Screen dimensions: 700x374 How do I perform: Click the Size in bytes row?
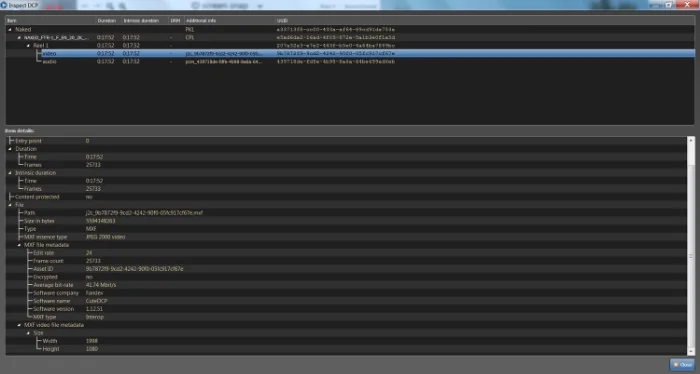click(x=346, y=221)
